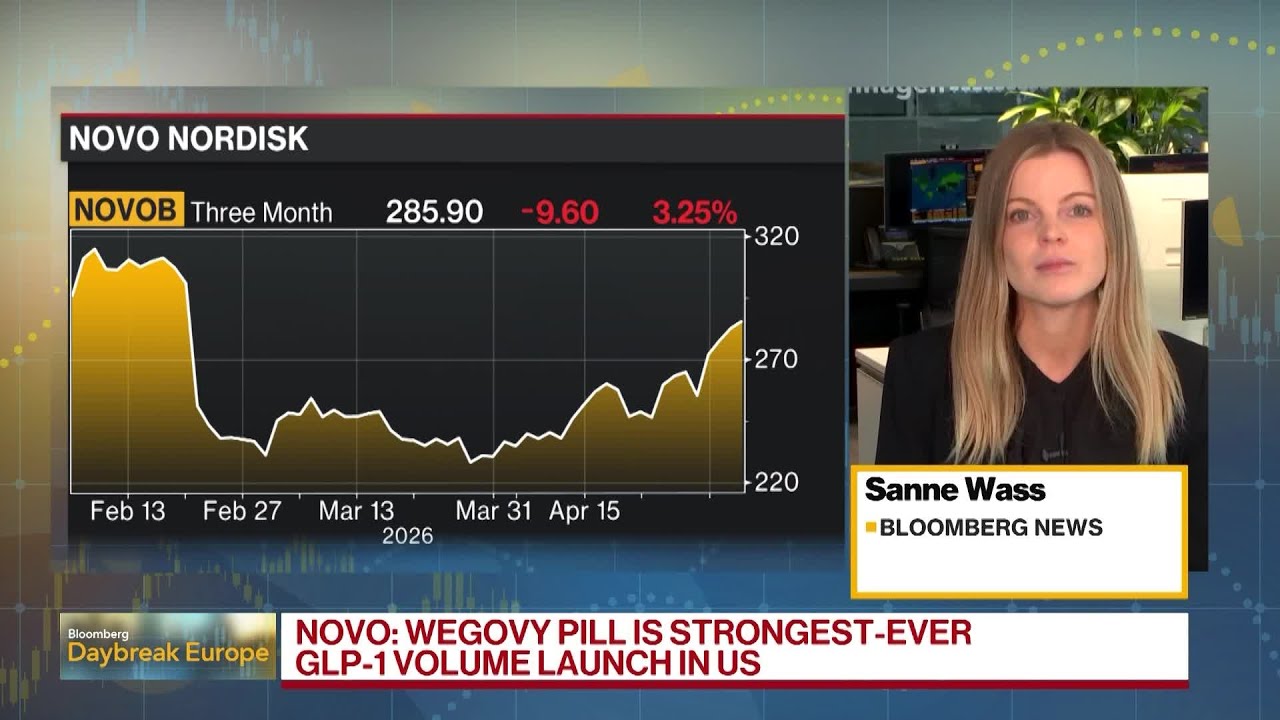Click the NOVO NORDISK chart title

pyautogui.click(x=188, y=138)
